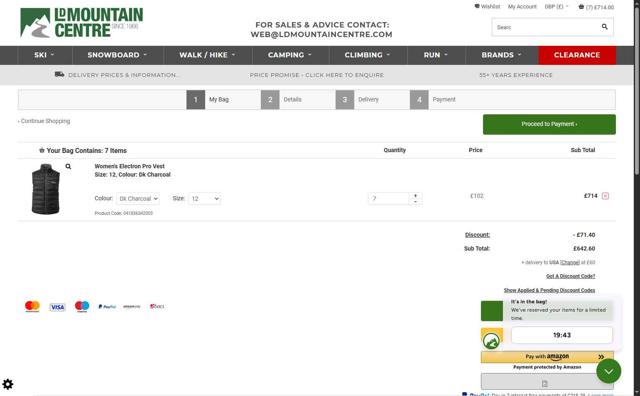Screen dimensions: 640x396
Task: Remove the Electron Pro Vest with red X
Action: [605, 196]
